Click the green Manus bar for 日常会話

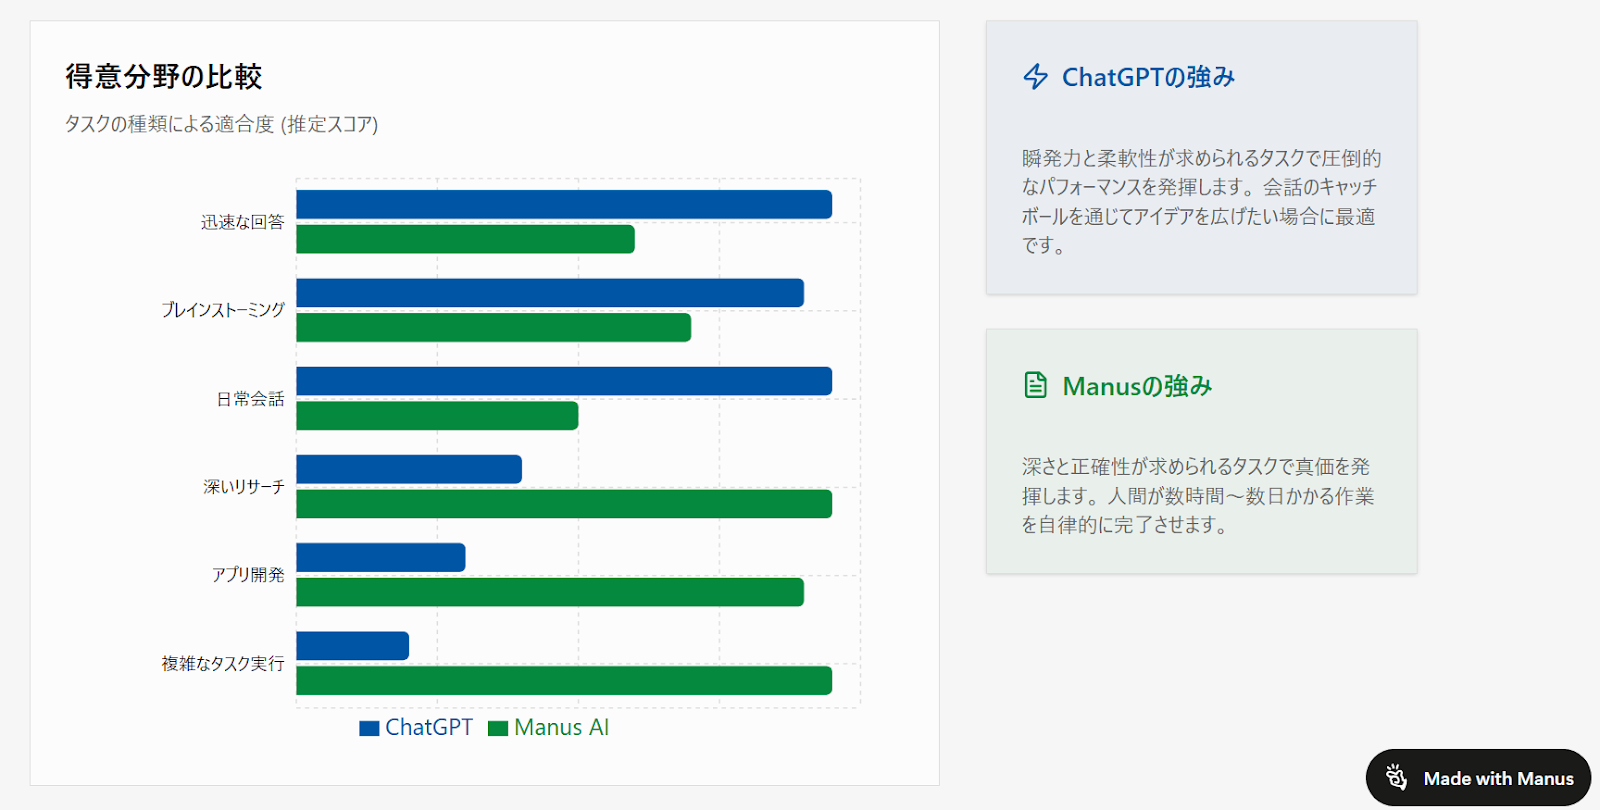pyautogui.click(x=437, y=416)
